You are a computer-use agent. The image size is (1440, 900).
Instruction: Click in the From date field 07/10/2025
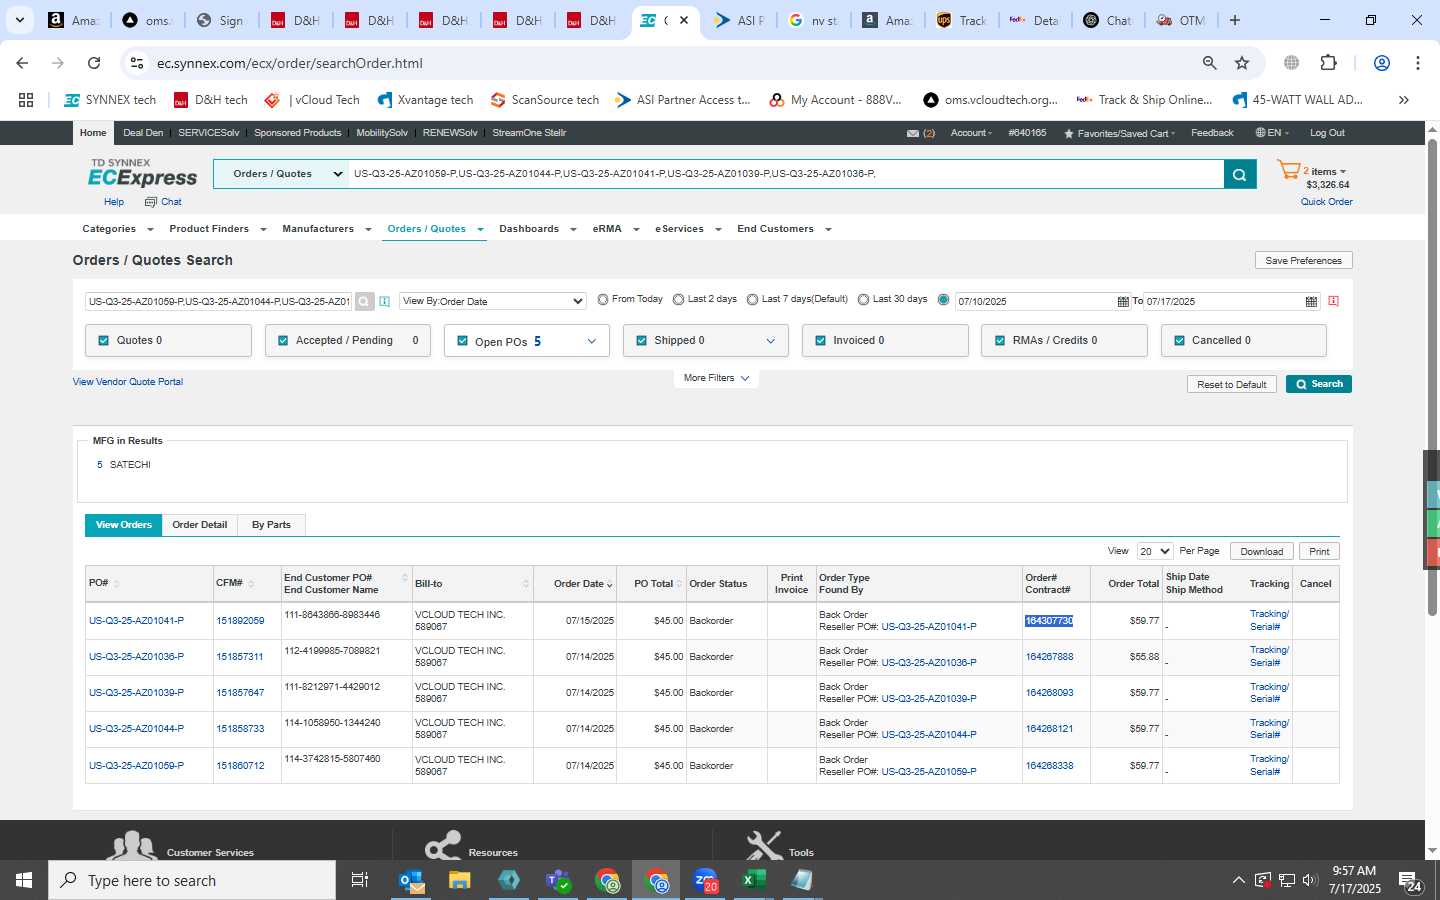pyautogui.click(x=1035, y=301)
